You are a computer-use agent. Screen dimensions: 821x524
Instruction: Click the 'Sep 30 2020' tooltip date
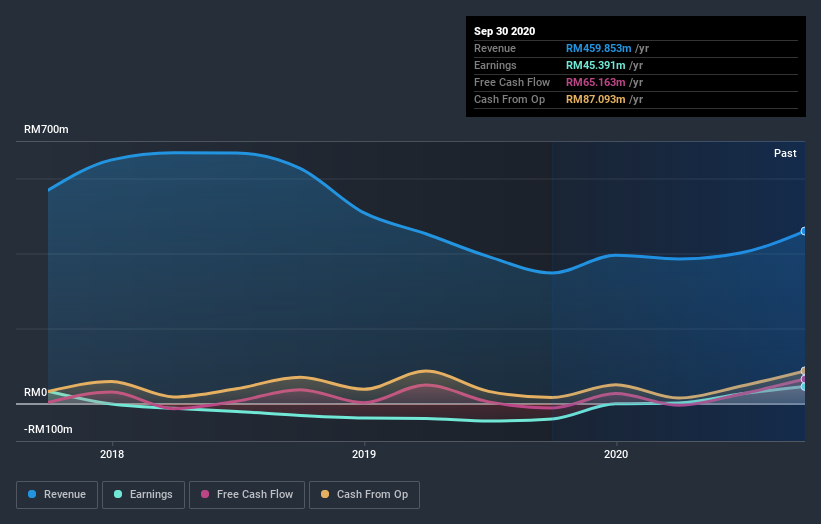[504, 31]
